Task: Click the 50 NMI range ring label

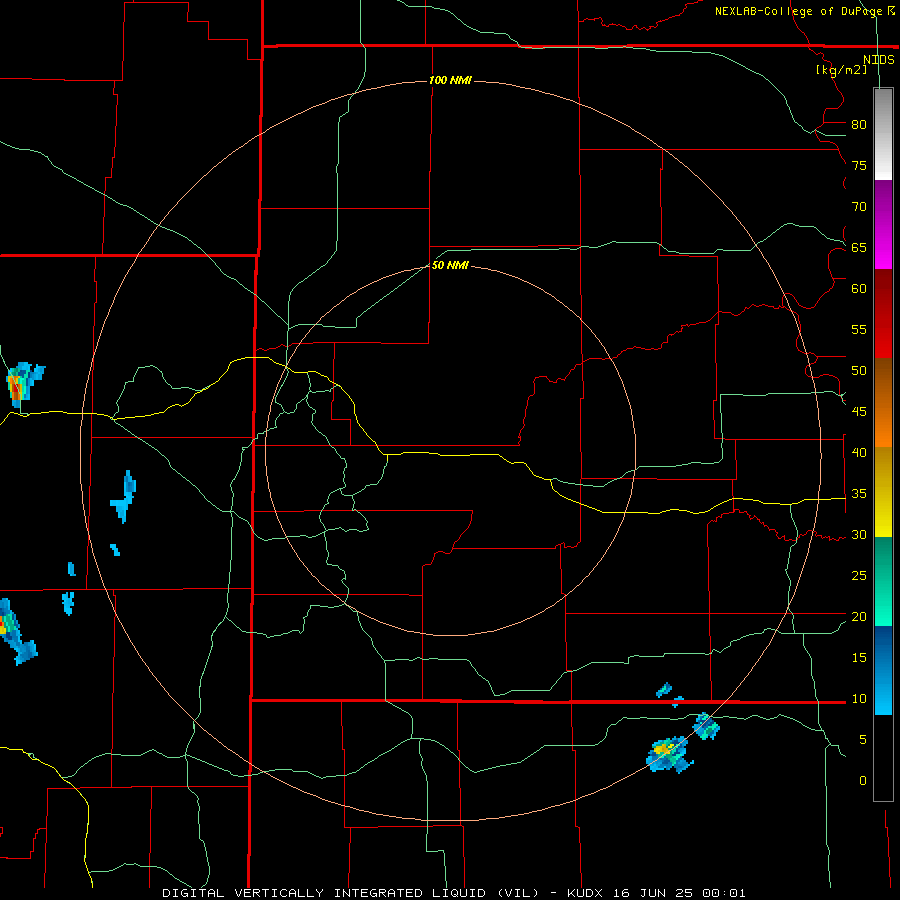Action: (450, 265)
